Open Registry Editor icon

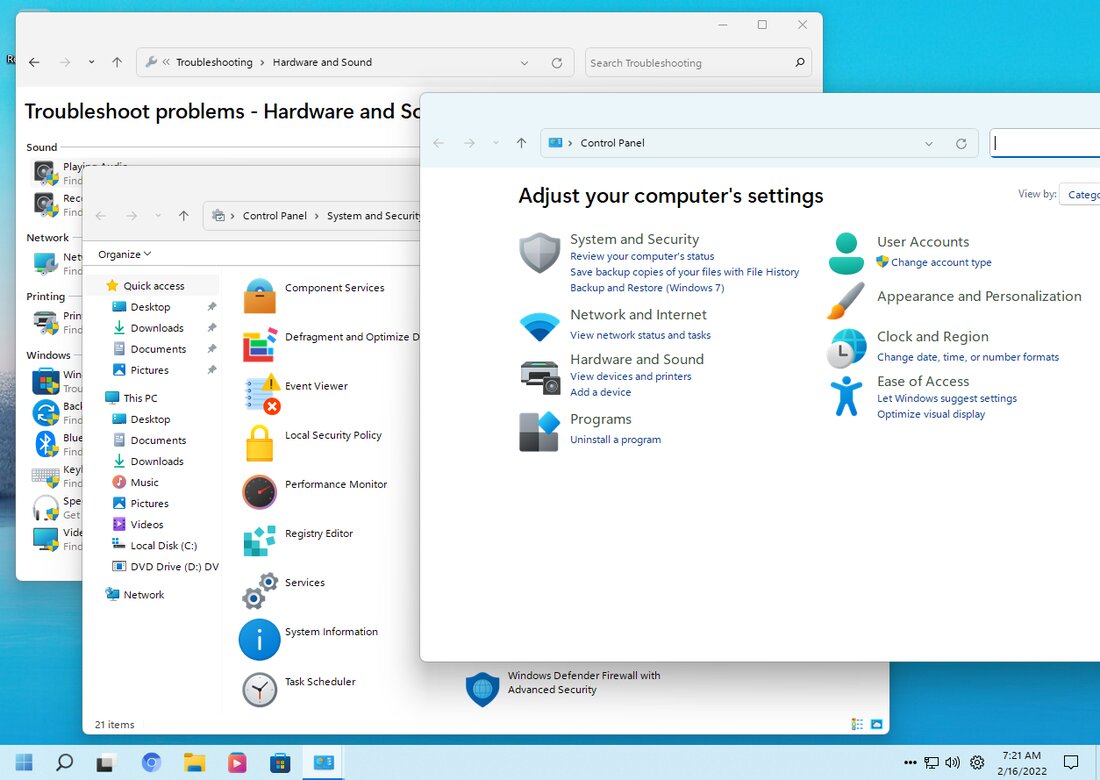[x=260, y=541]
